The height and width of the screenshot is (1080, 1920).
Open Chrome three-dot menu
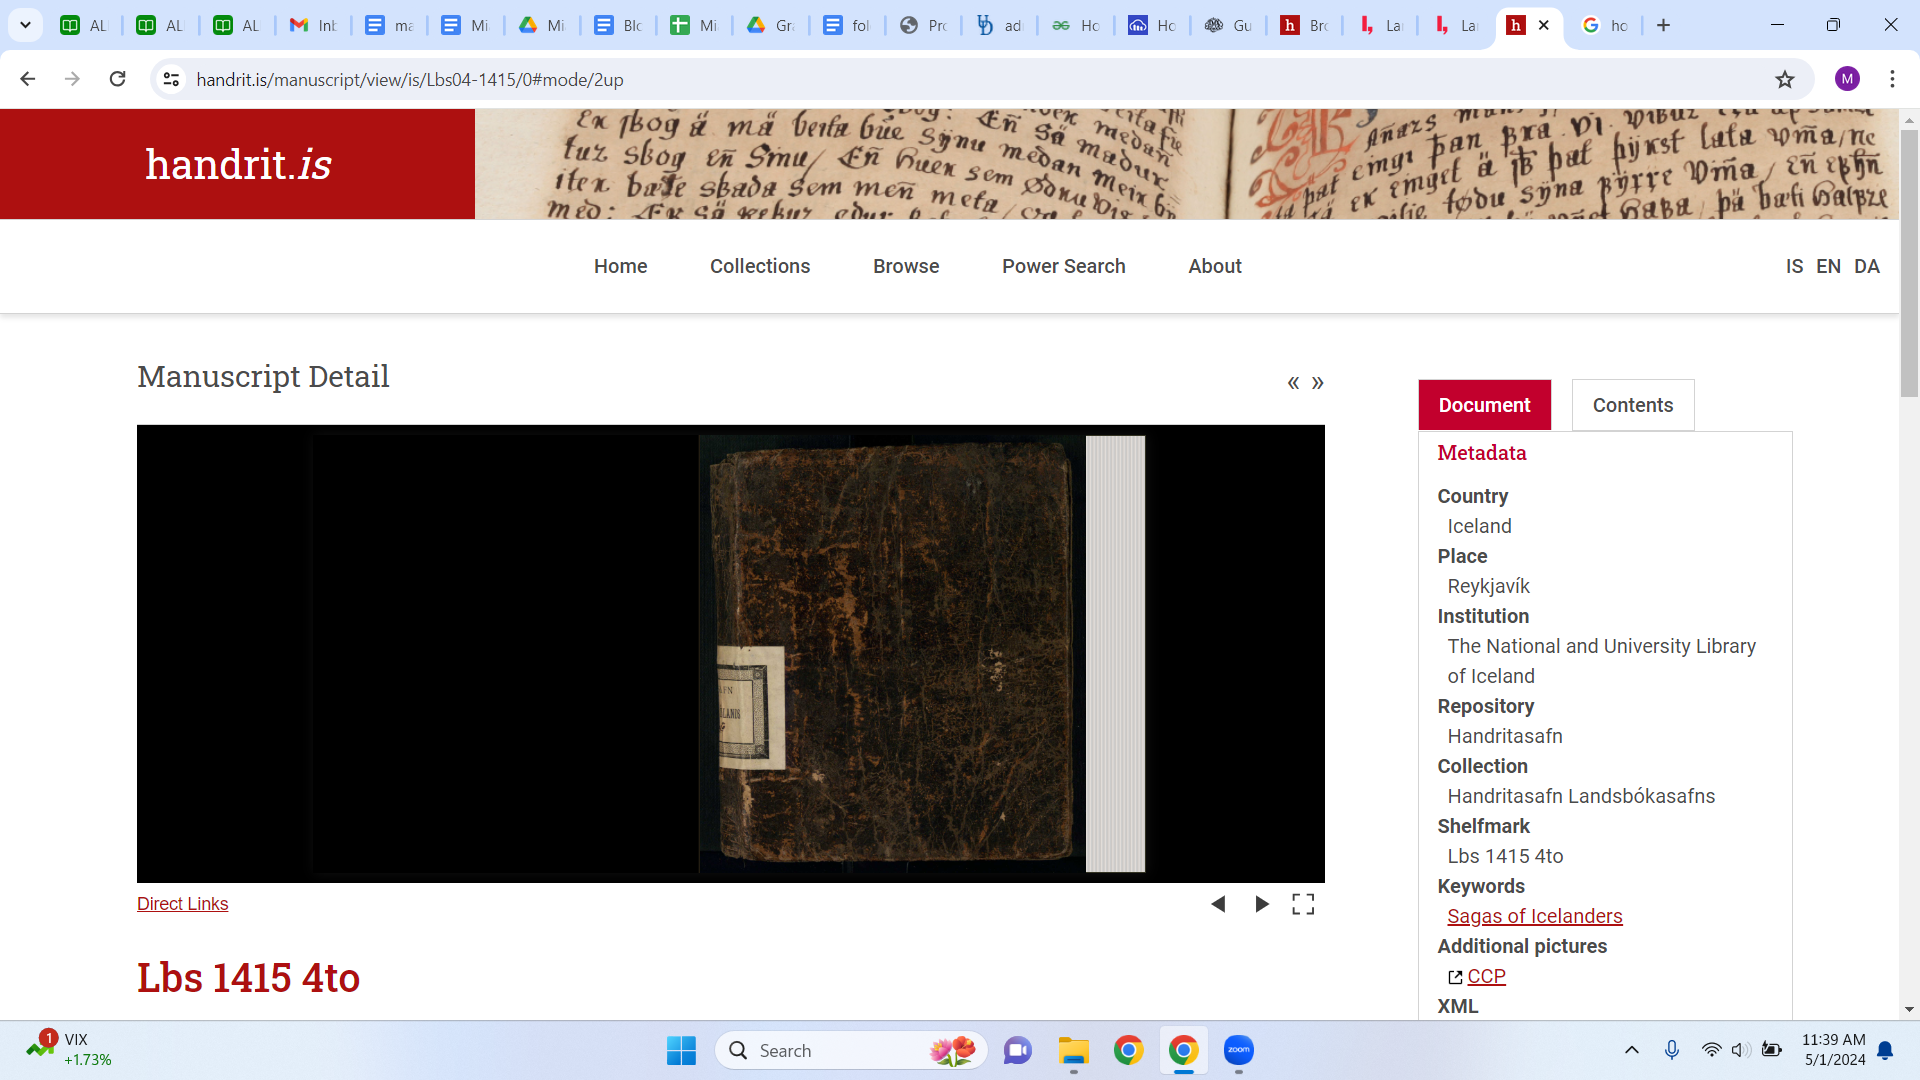point(1891,79)
